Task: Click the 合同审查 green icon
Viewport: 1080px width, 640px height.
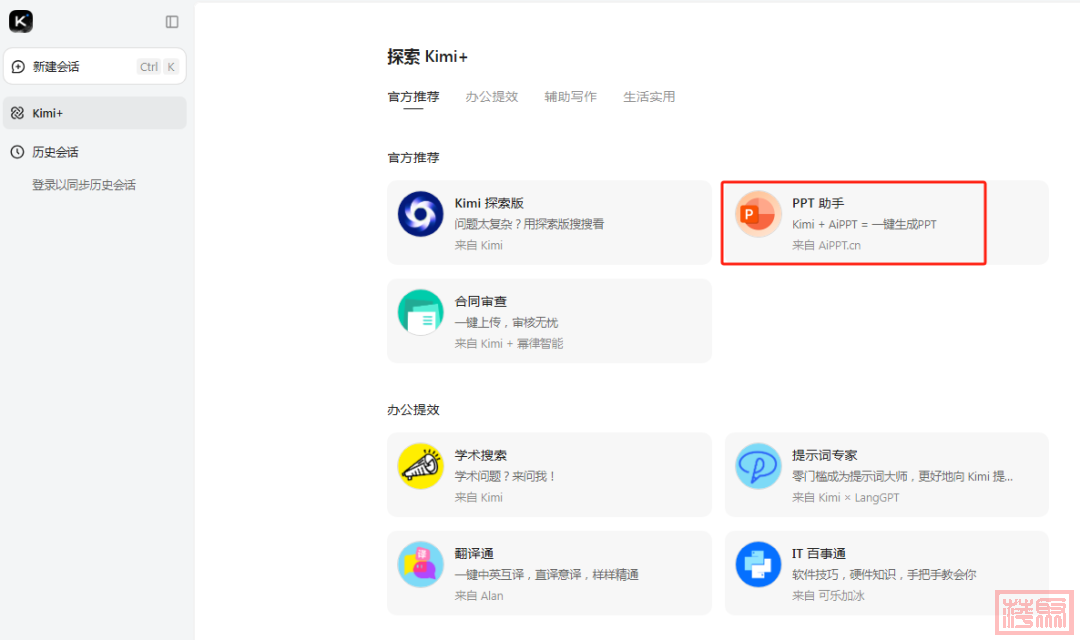Action: click(420, 312)
